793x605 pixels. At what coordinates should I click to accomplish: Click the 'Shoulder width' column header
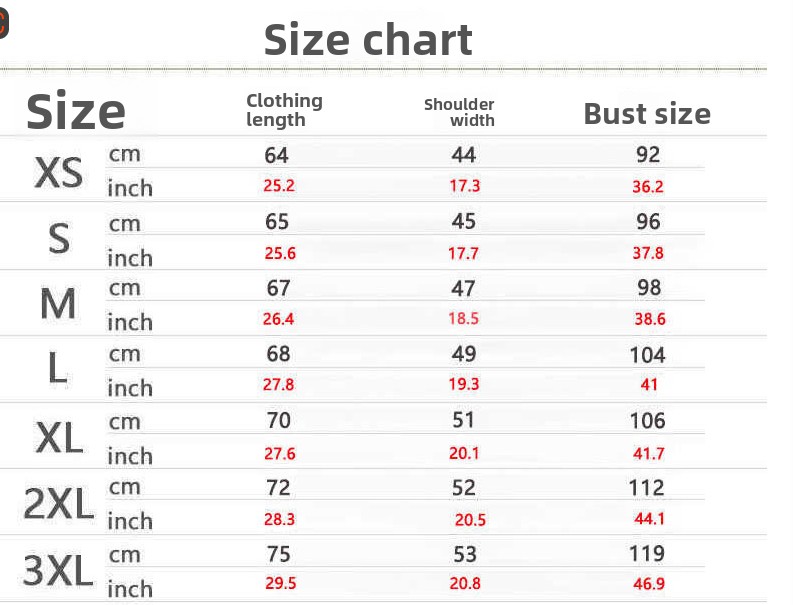pos(460,112)
